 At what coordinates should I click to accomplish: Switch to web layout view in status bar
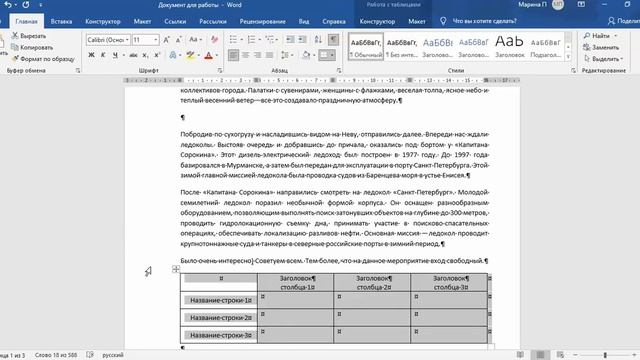coord(560,355)
